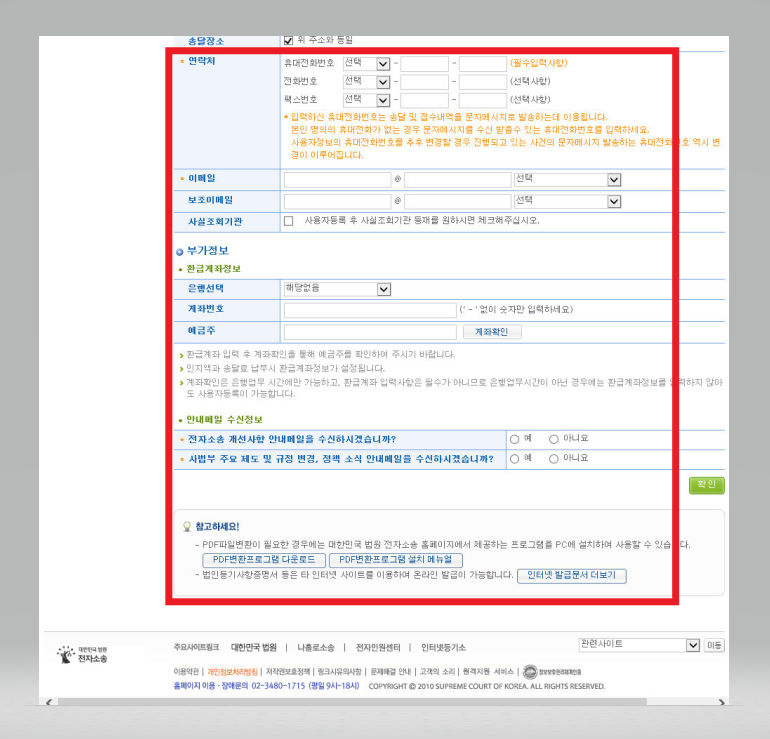Click PDF변환프로그램 설치 메뉴얼 button
Viewport: 770px width, 739px height.
pos(396,560)
